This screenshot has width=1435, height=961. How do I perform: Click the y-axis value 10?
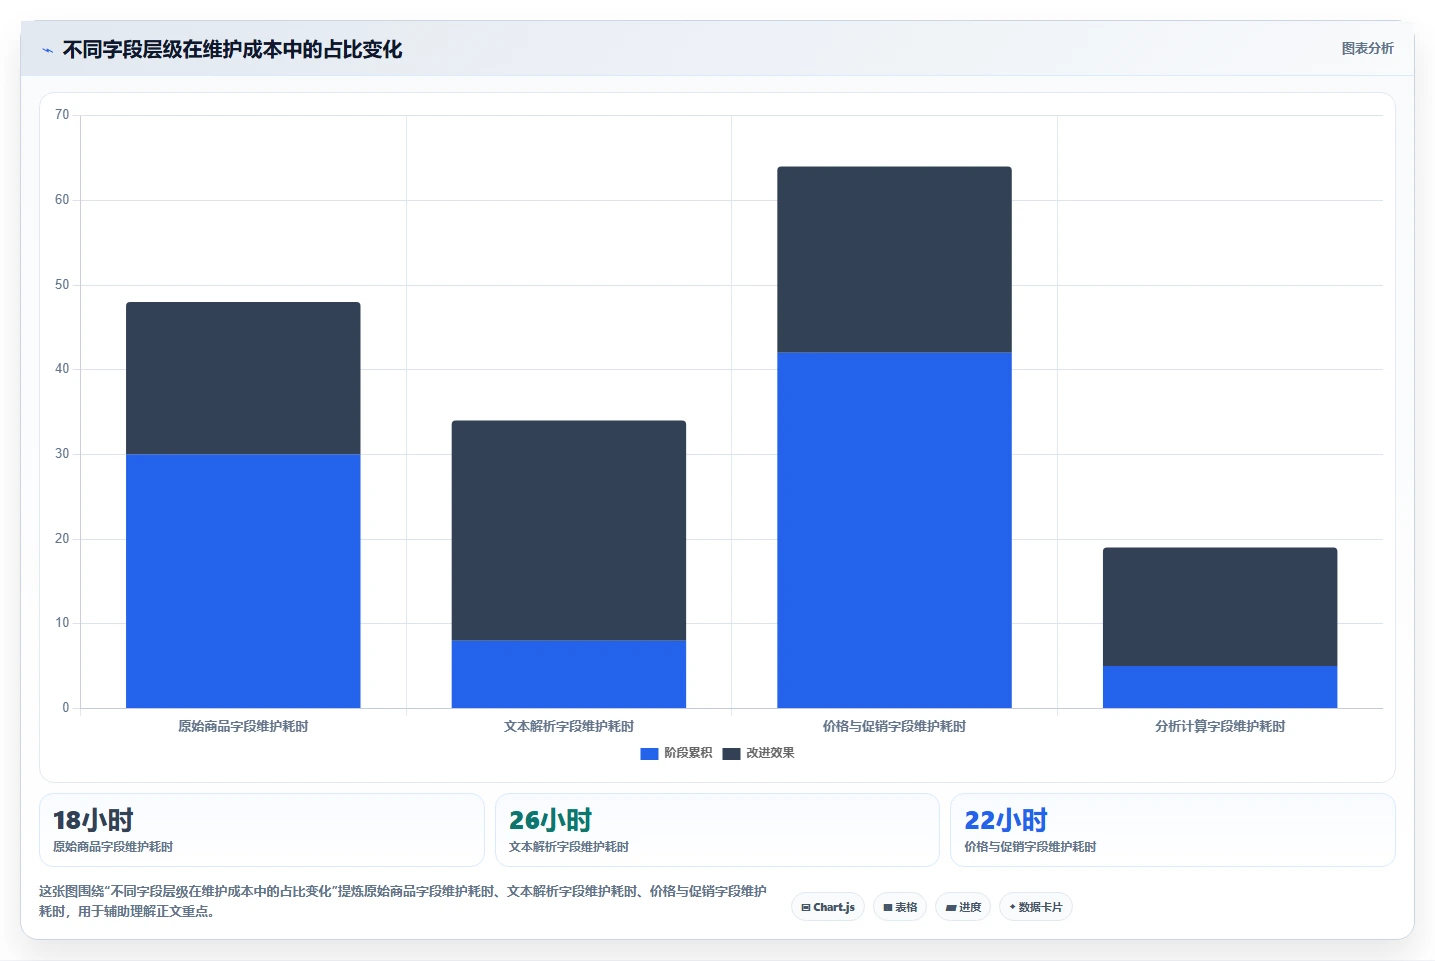click(x=62, y=623)
